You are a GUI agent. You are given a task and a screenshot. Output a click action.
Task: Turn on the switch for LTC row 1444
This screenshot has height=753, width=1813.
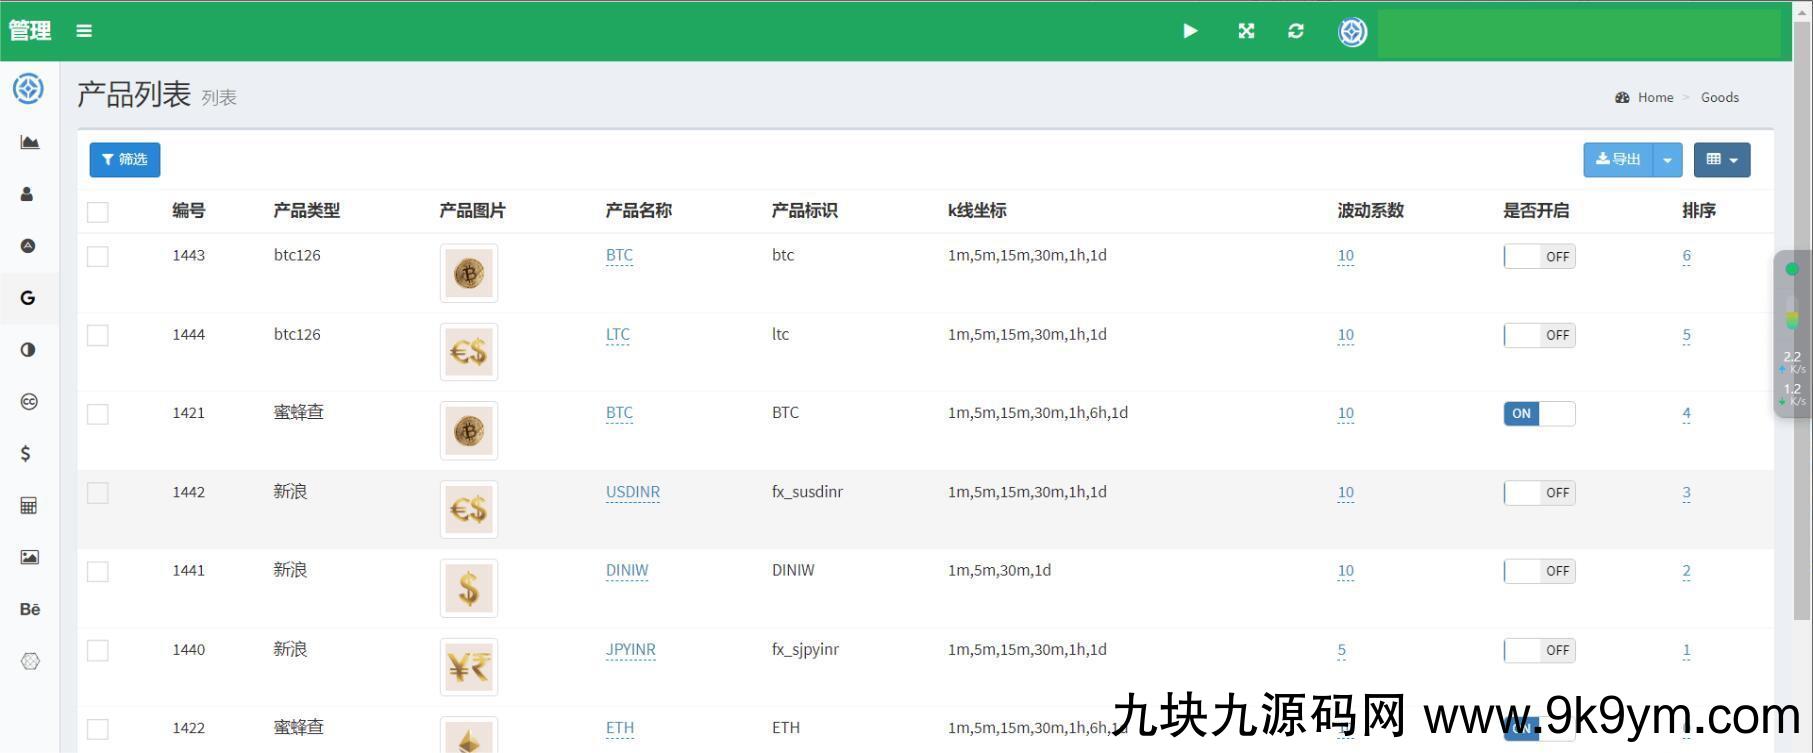pos(1539,335)
